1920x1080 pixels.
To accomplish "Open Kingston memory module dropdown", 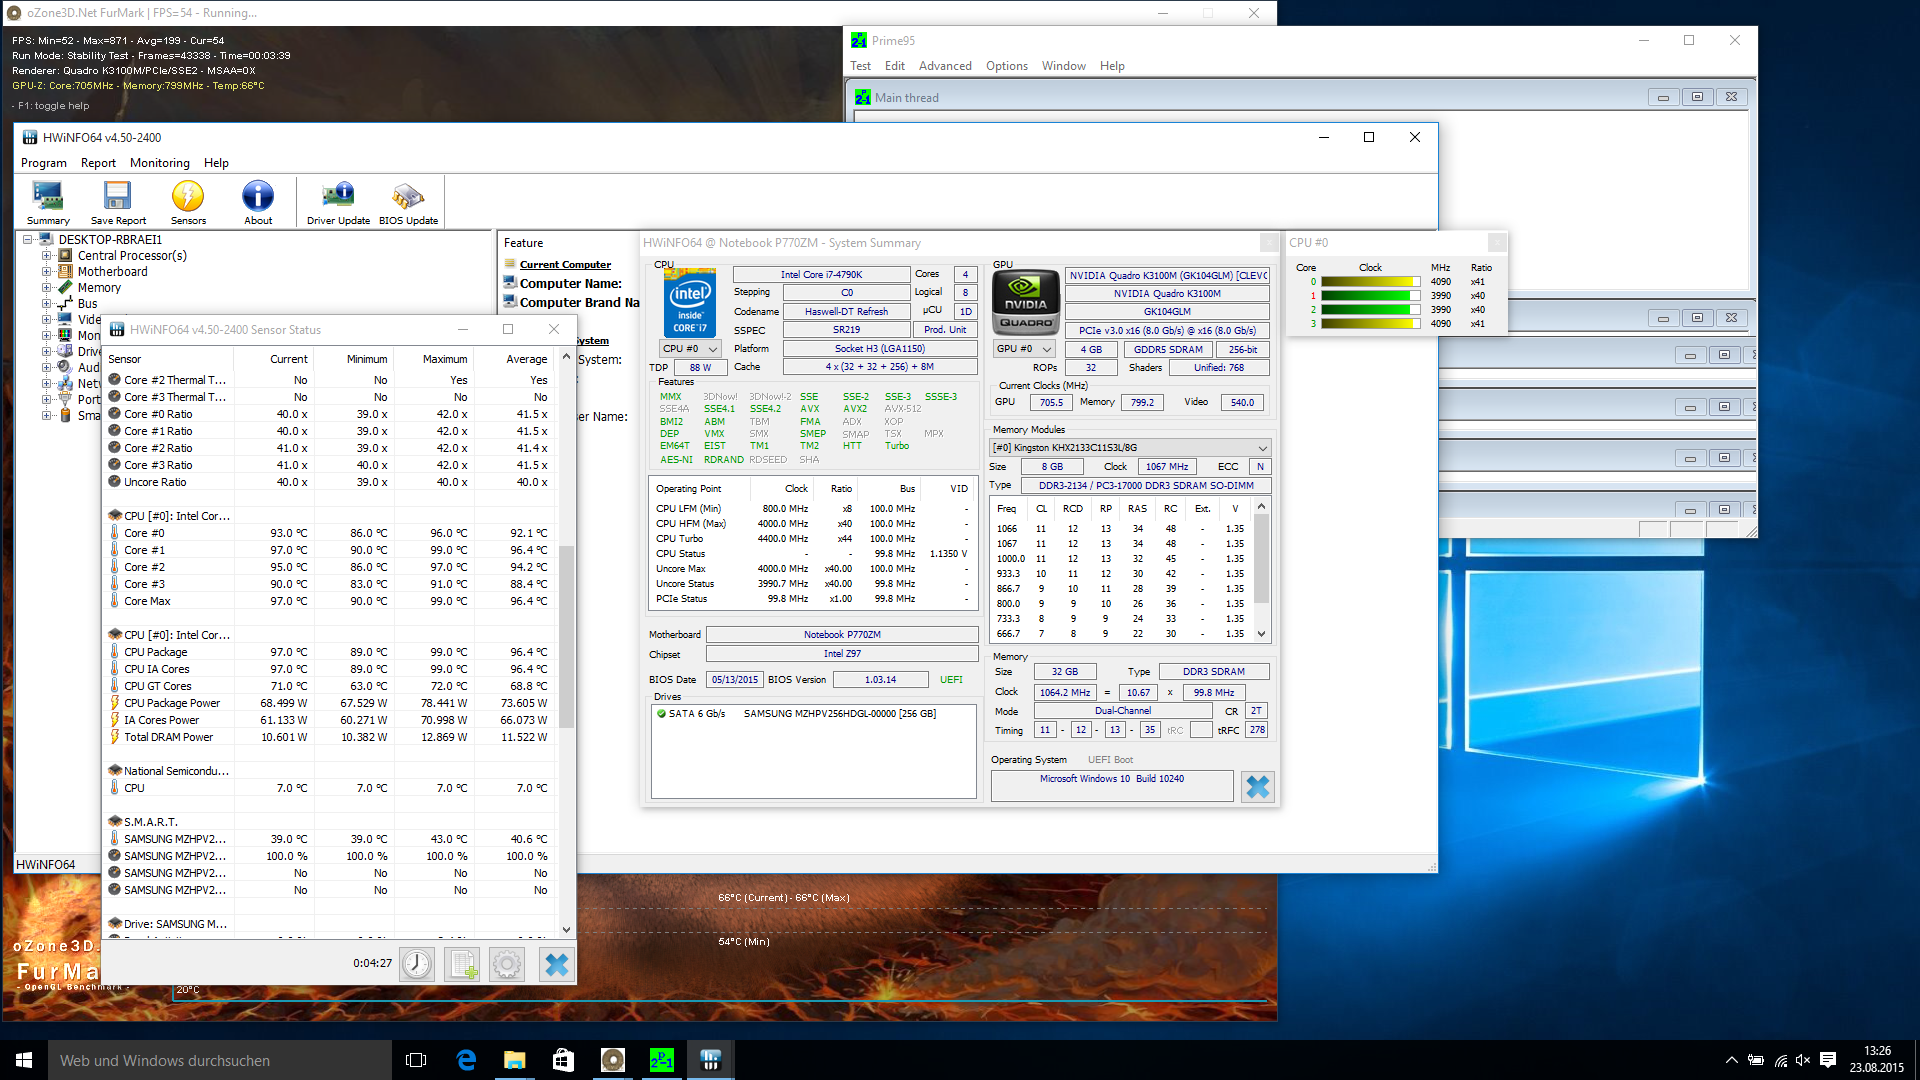I will coord(1130,448).
